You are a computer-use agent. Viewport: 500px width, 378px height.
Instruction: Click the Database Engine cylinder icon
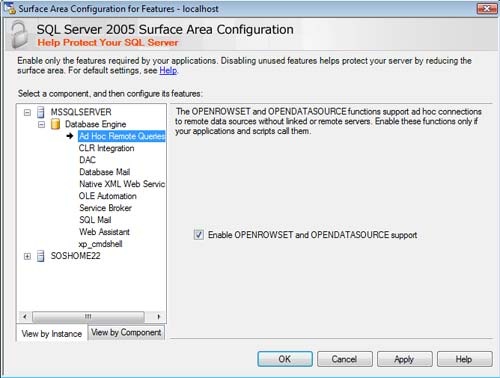[55, 124]
